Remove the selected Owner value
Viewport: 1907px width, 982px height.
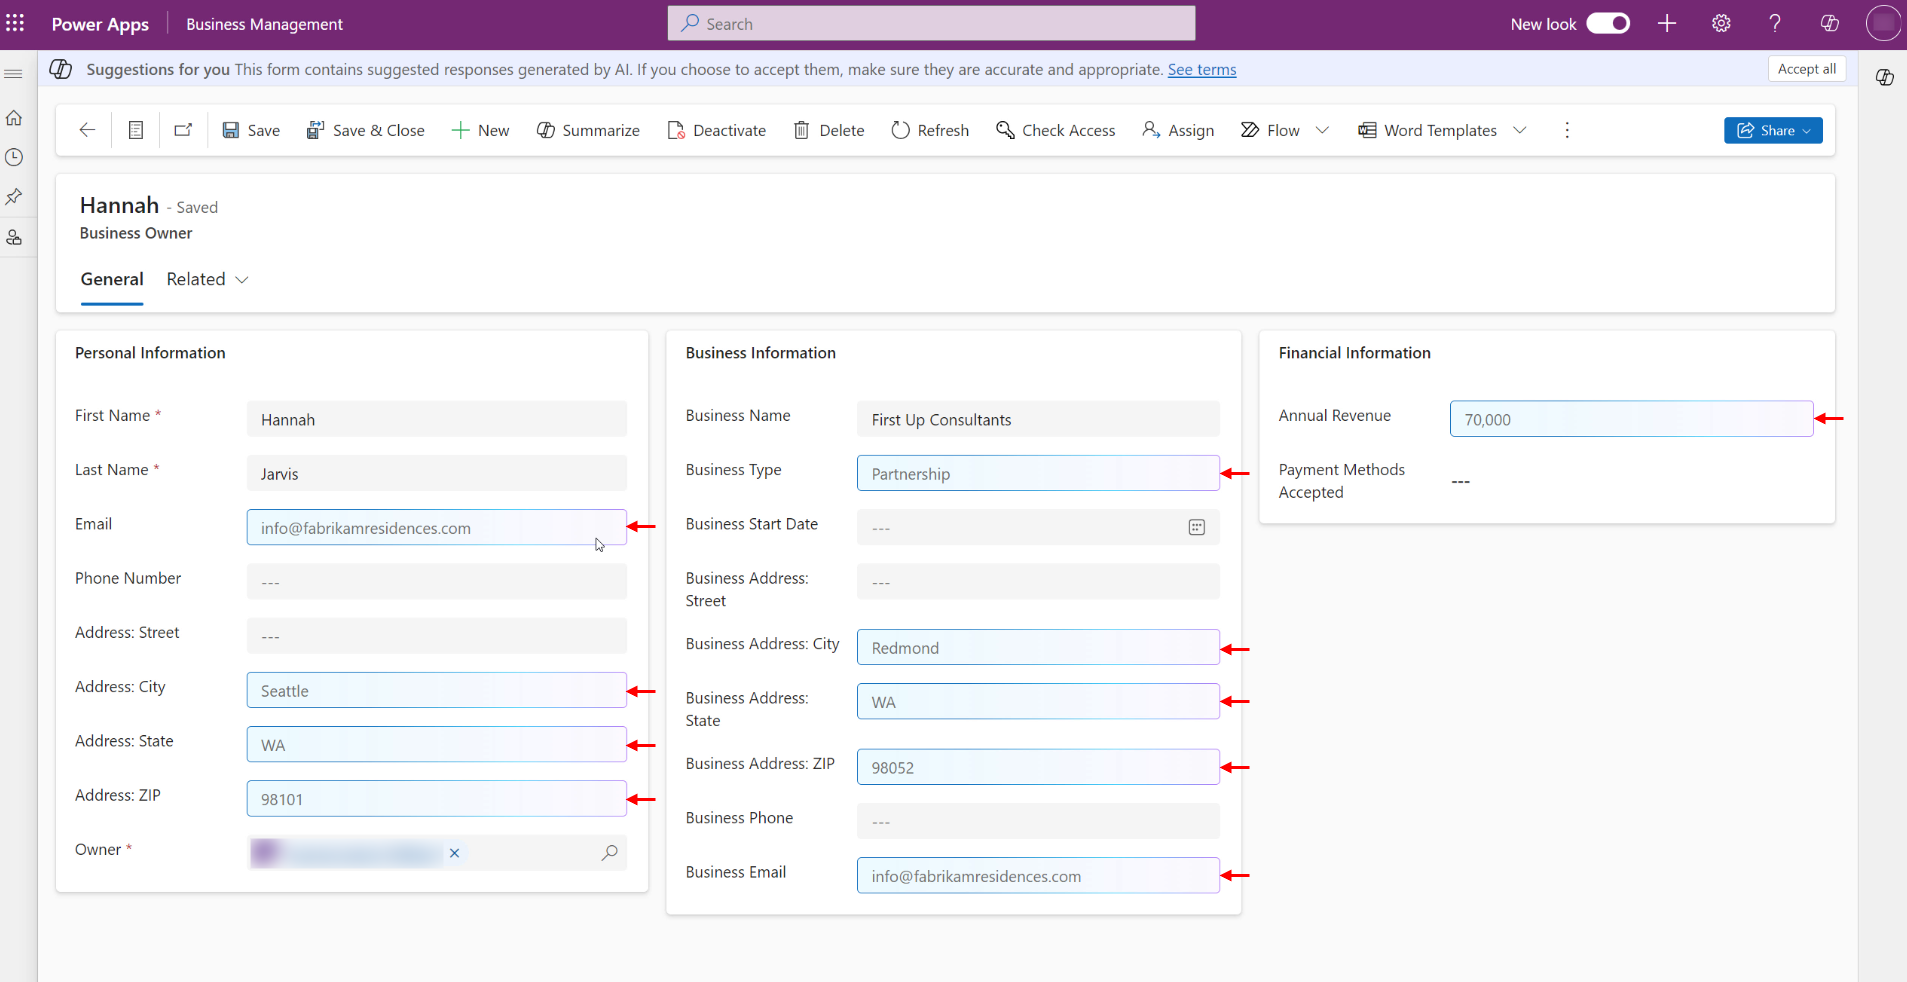454,853
